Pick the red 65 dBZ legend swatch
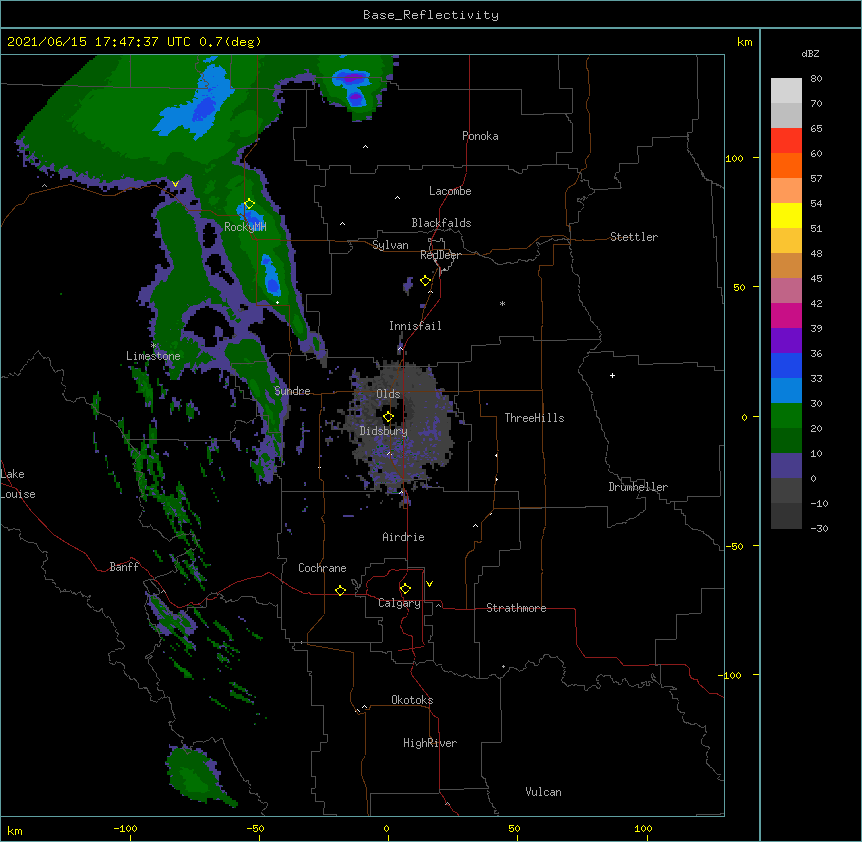This screenshot has width=862, height=842. pyautogui.click(x=786, y=141)
